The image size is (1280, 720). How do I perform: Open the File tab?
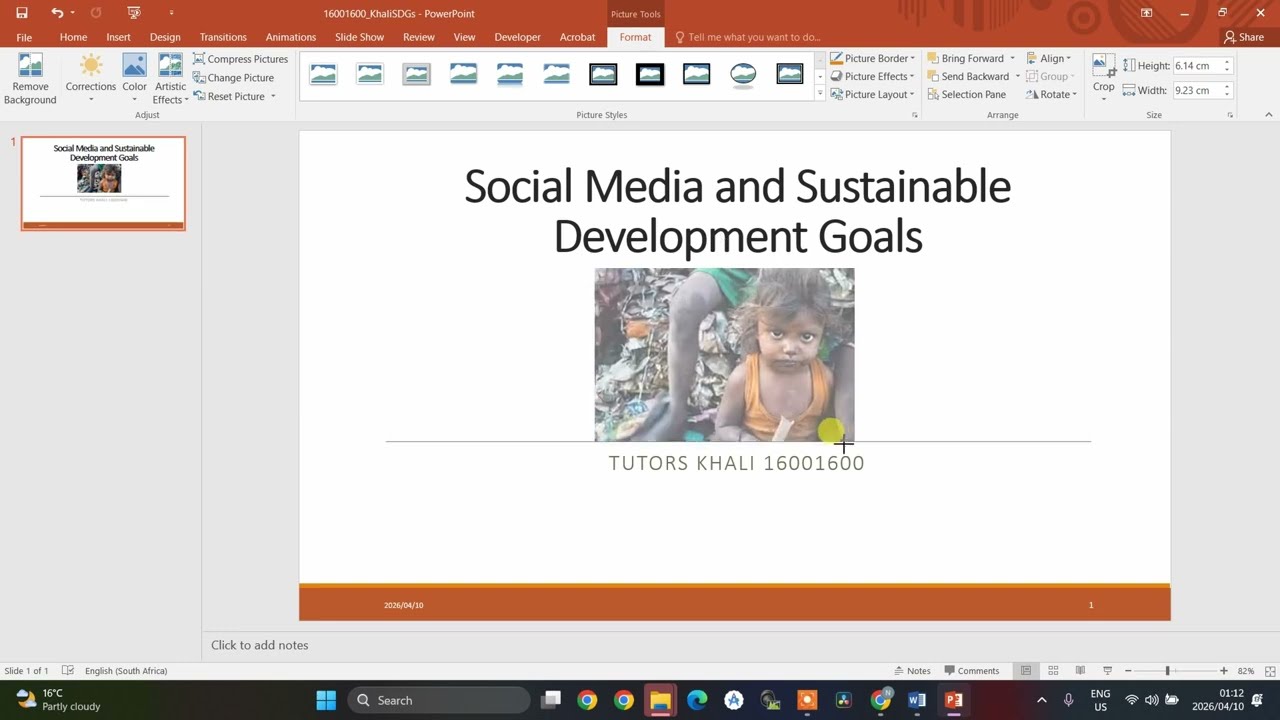coord(24,37)
